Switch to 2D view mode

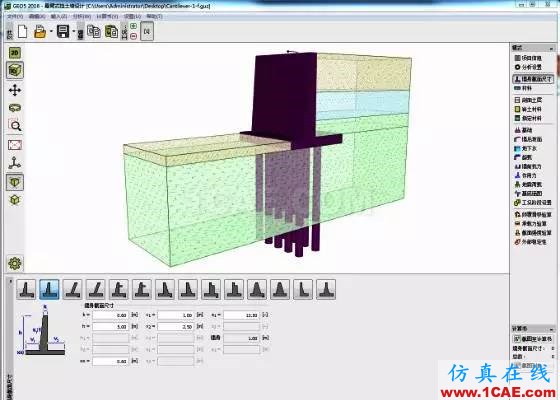(15, 53)
